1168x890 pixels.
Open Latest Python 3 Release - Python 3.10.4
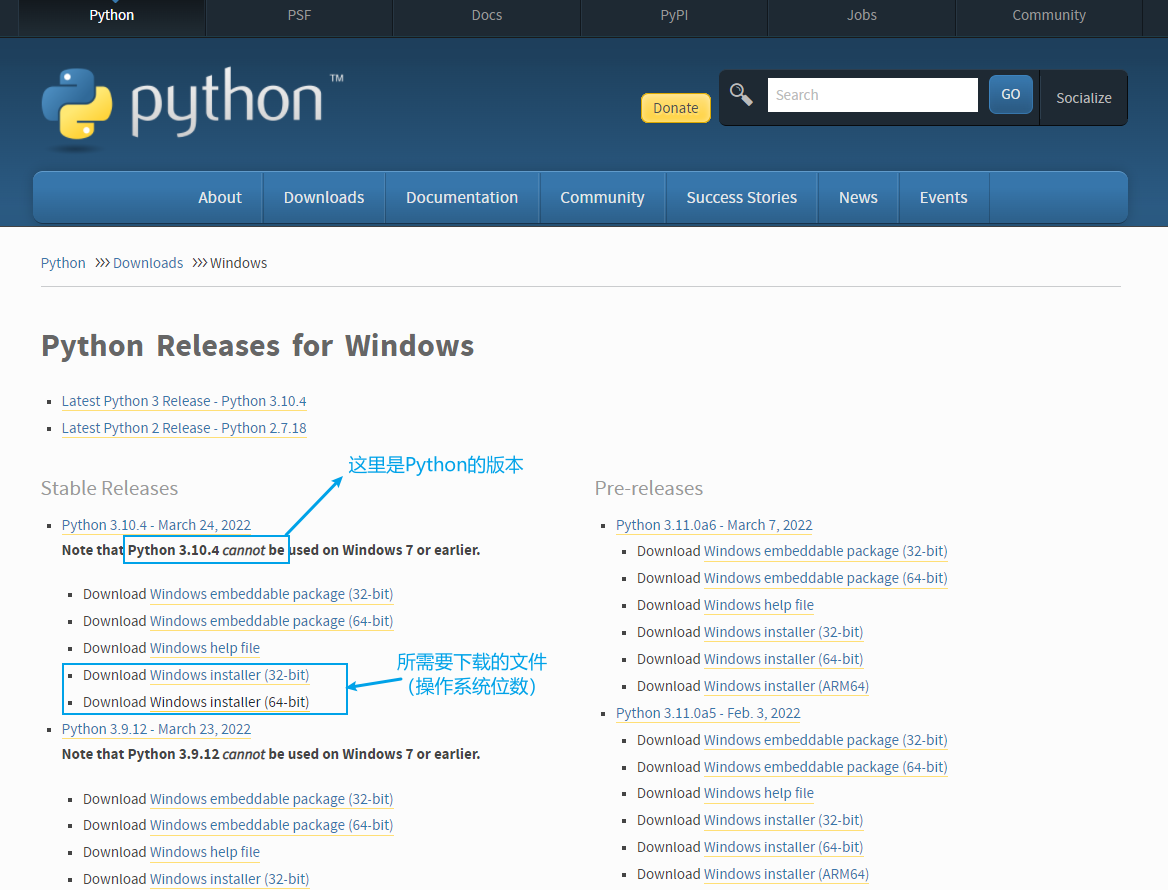[x=184, y=401]
